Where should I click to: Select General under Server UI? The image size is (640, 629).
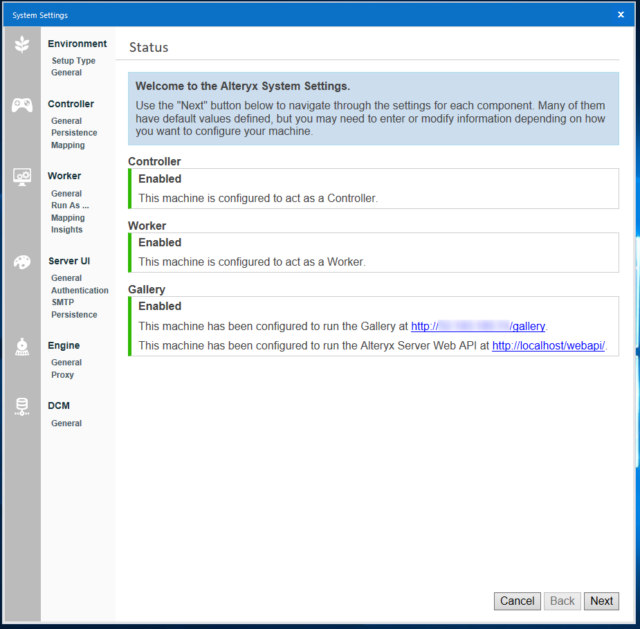[66, 278]
